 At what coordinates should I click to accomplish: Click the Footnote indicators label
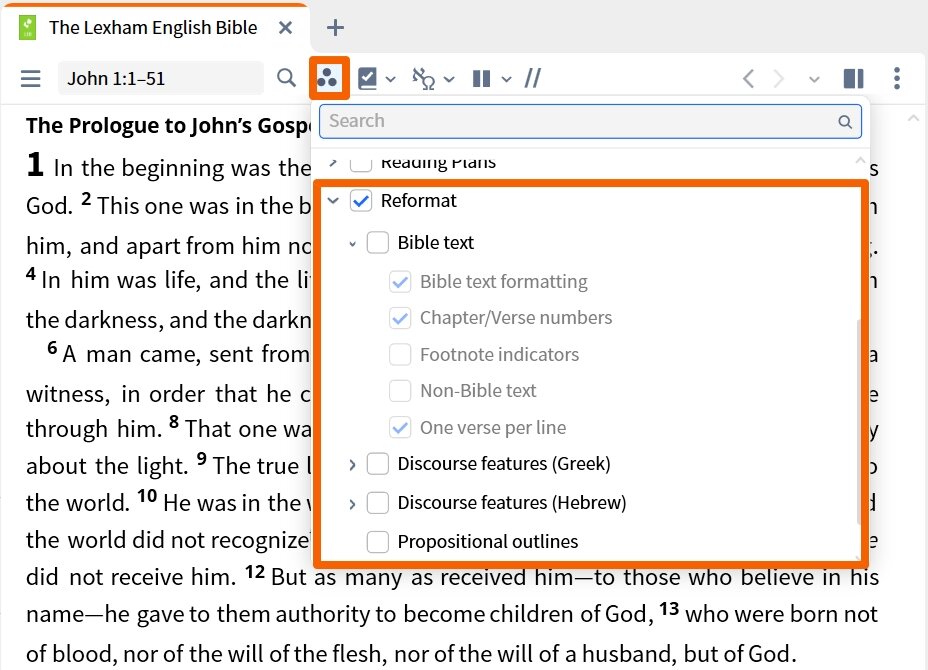pyautogui.click(x=500, y=355)
